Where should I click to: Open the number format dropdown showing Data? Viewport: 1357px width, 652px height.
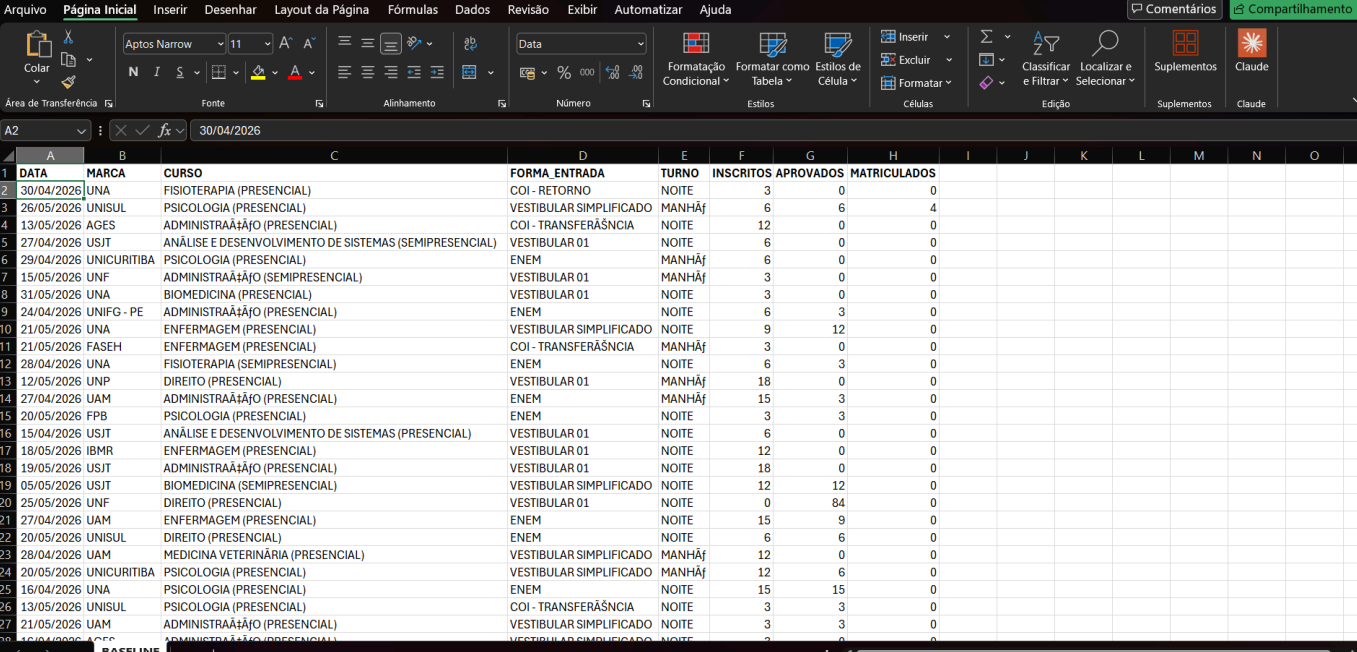coord(640,44)
